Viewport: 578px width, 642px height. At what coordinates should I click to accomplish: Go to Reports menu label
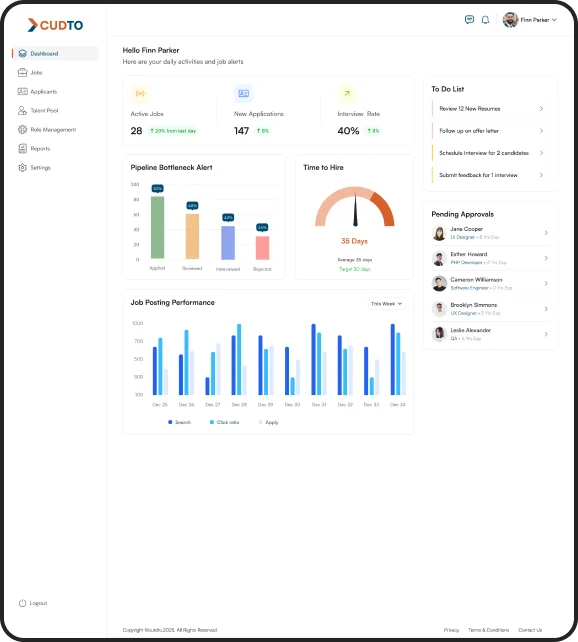40,149
